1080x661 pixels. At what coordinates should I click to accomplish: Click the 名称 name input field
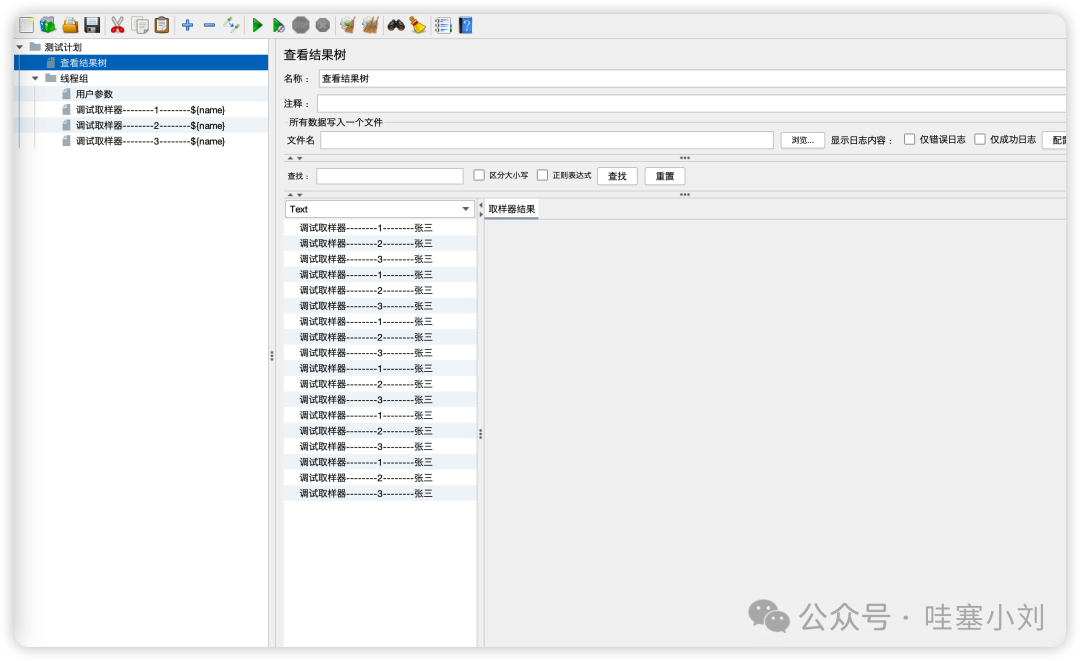[692, 78]
